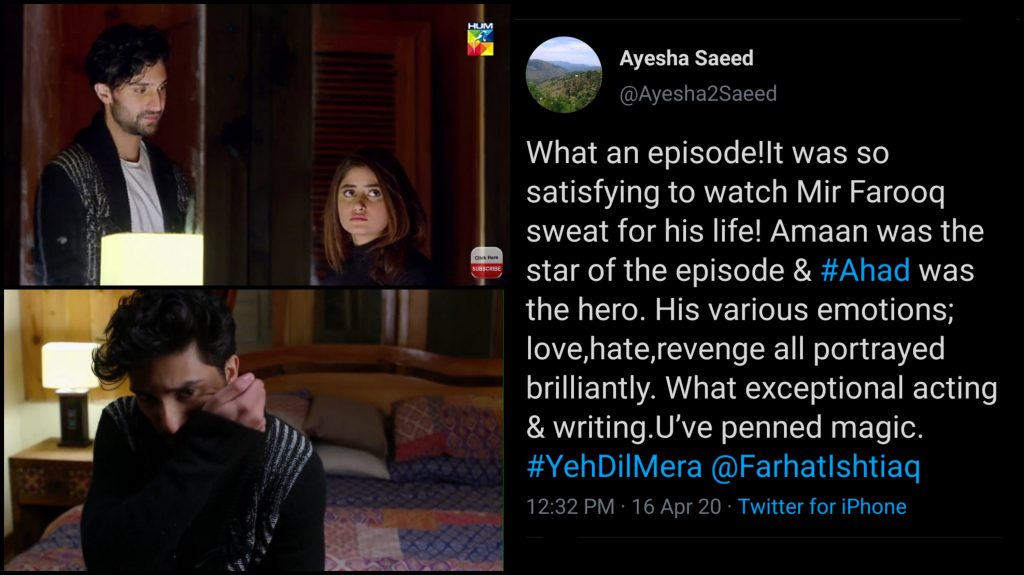The height and width of the screenshot is (575, 1024).
Task: Open the @FarhatIshtiaq mention
Action: (x=815, y=467)
